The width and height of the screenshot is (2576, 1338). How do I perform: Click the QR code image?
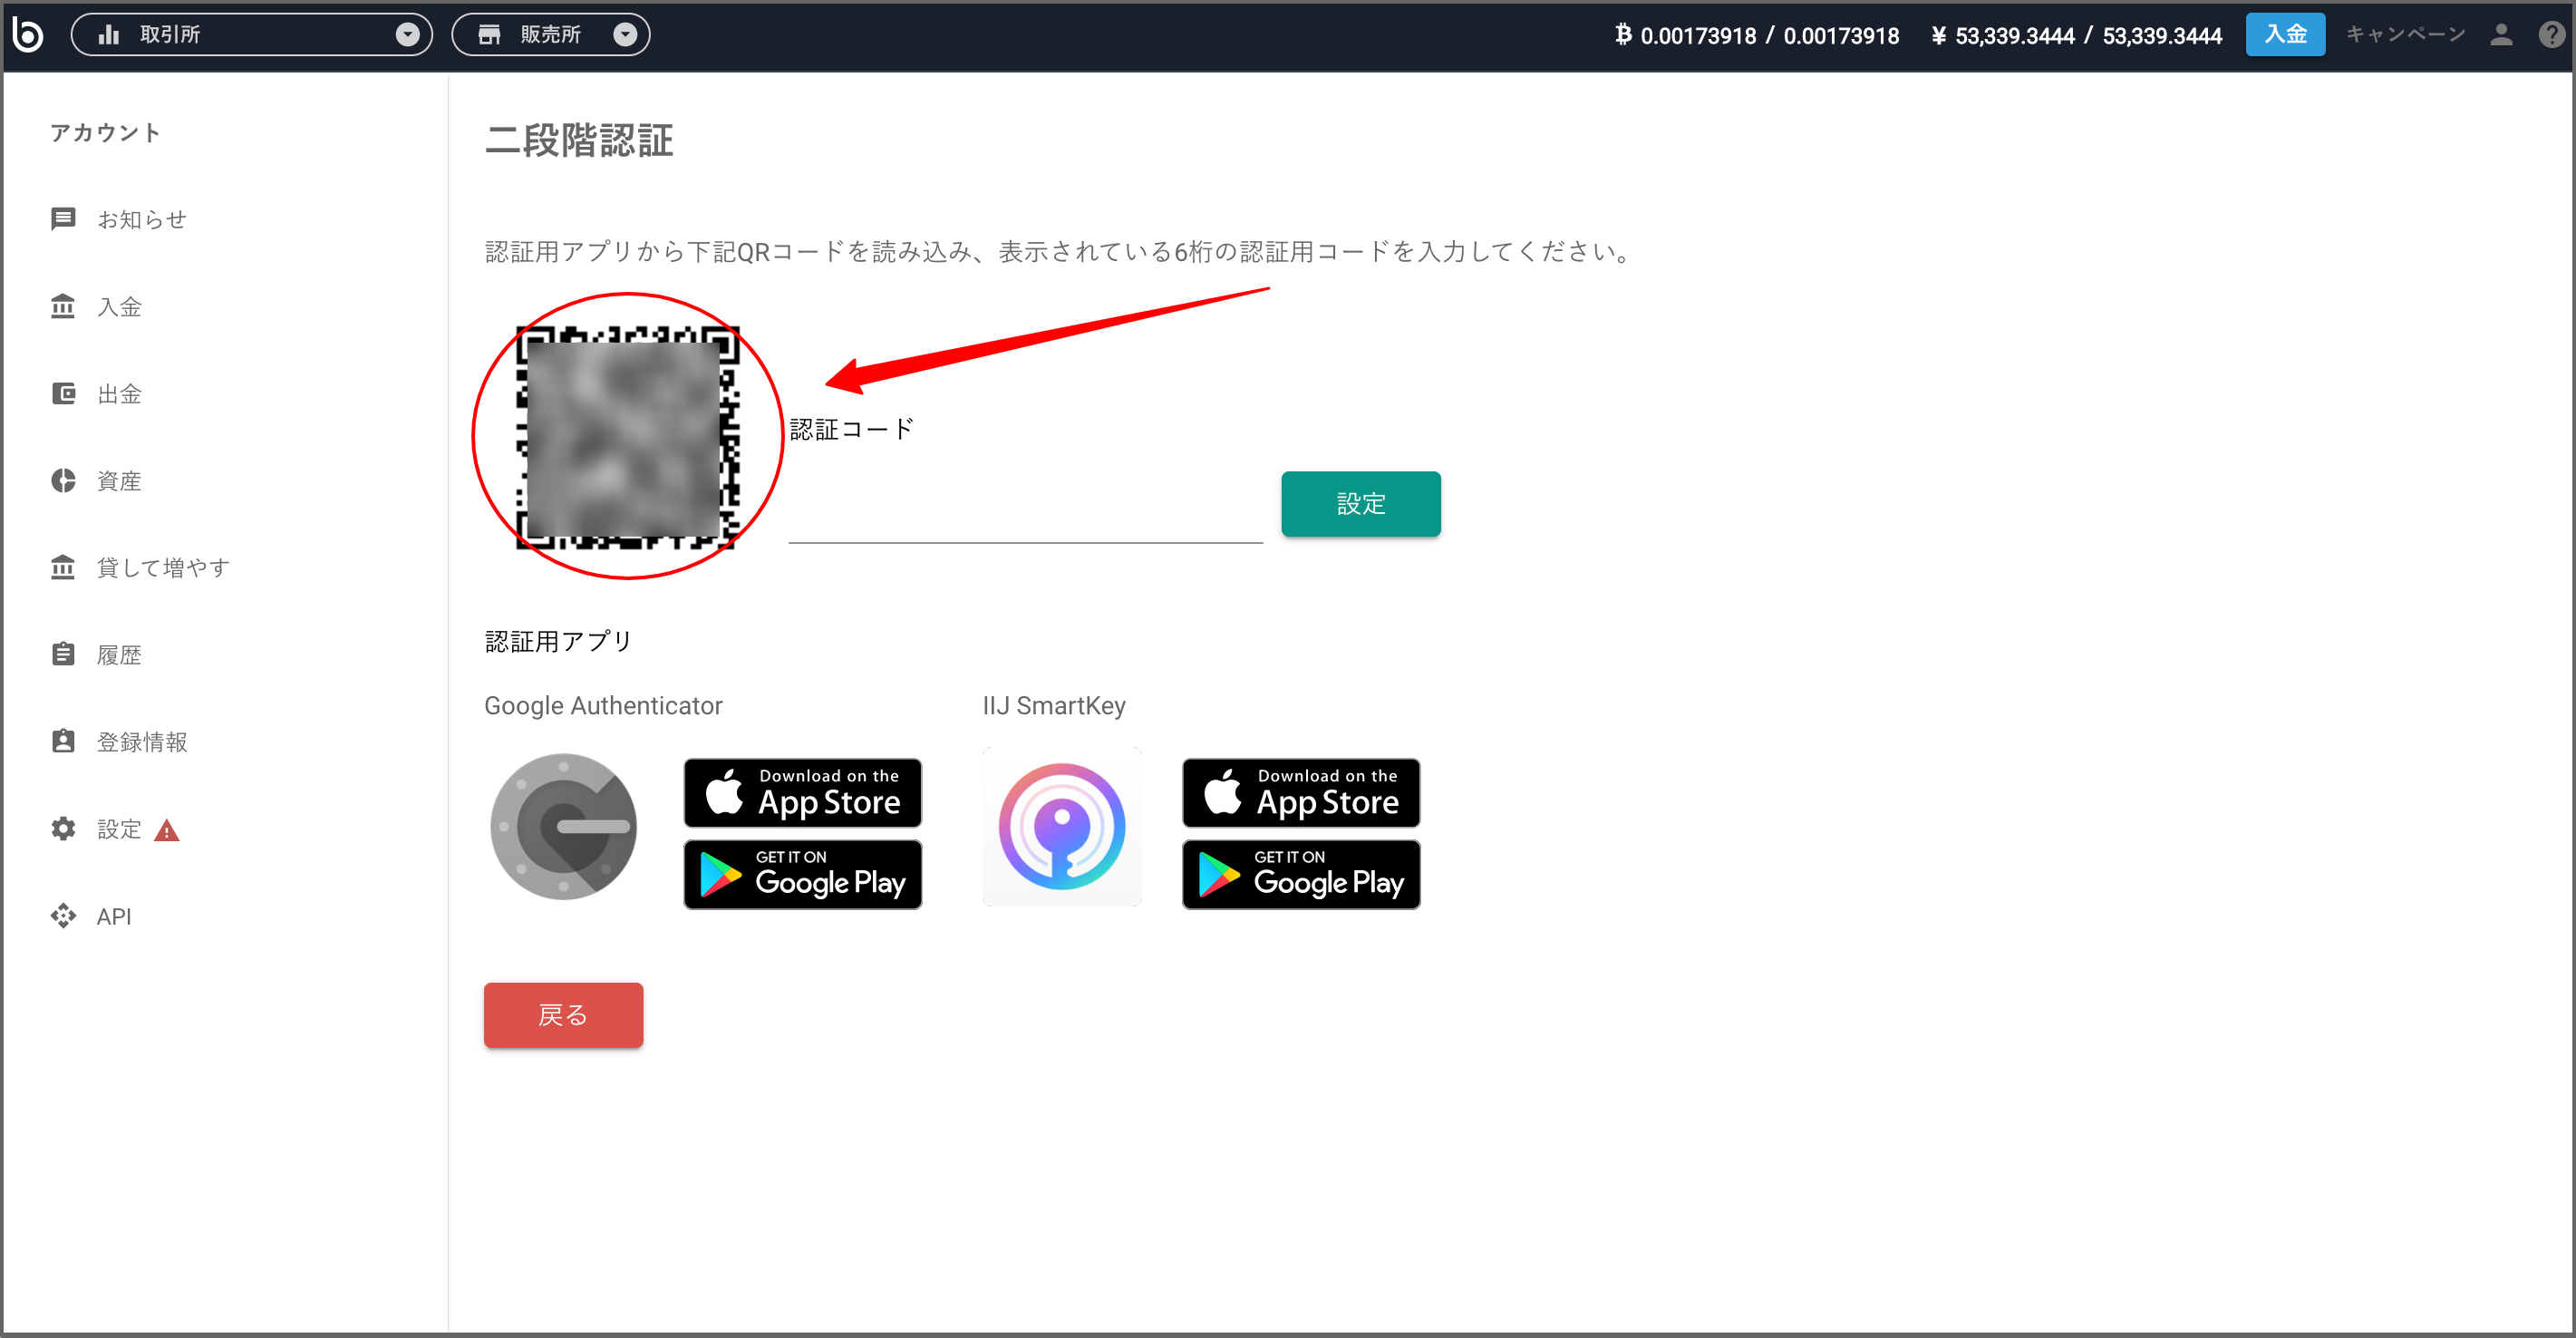[x=628, y=437]
